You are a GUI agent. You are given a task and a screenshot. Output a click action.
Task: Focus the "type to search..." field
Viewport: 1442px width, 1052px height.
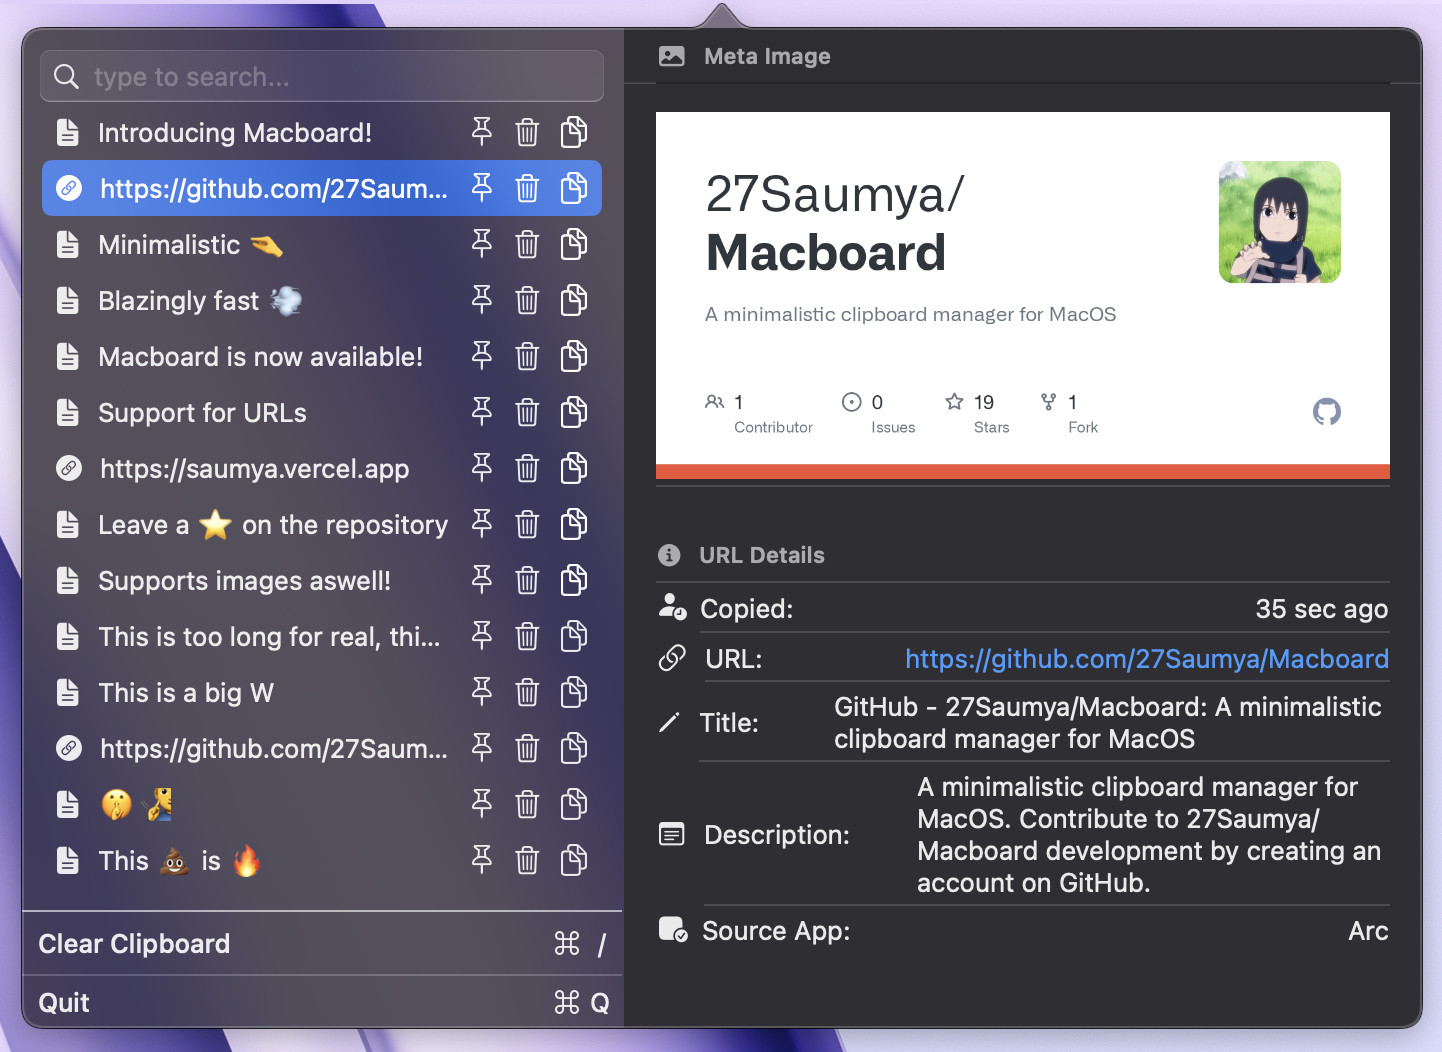click(322, 76)
